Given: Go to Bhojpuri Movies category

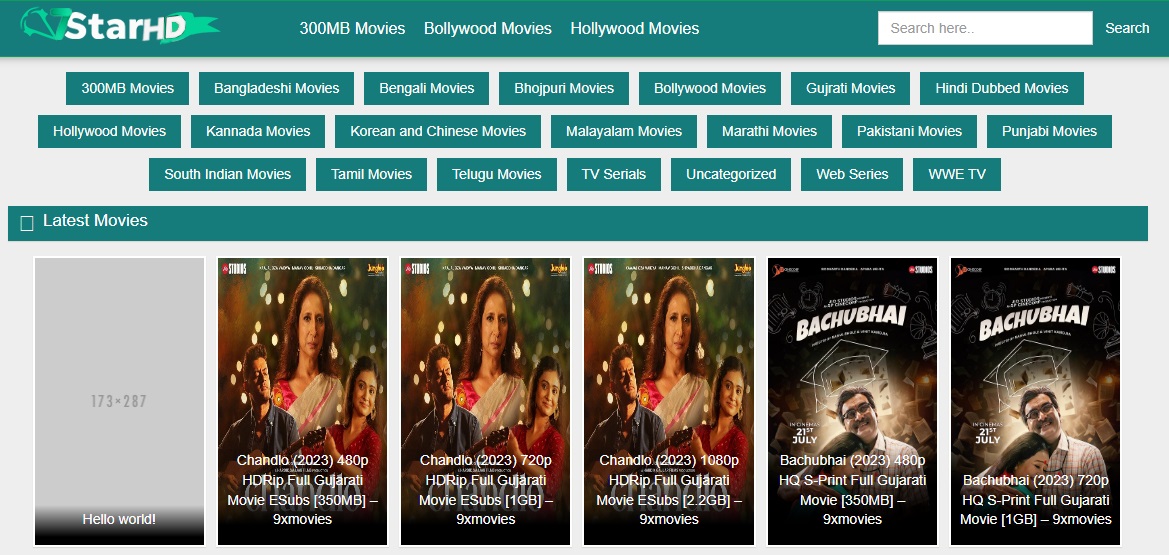Looking at the screenshot, I should coord(564,88).
